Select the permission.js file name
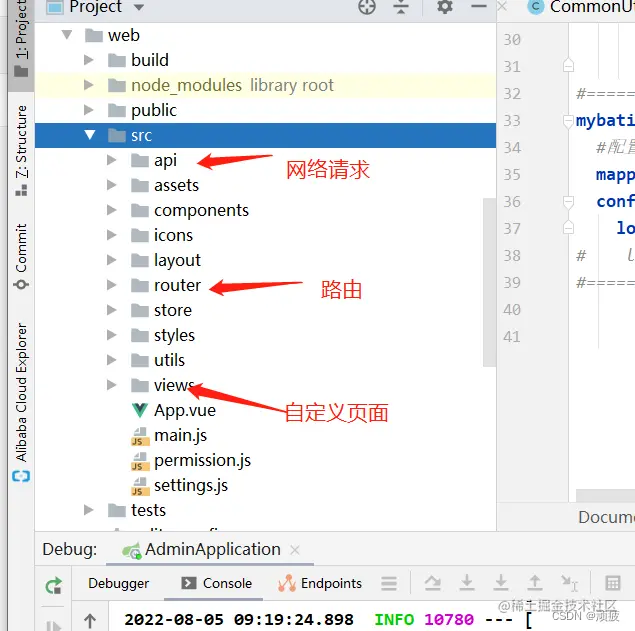Screen dimensions: 635x631 202,461
